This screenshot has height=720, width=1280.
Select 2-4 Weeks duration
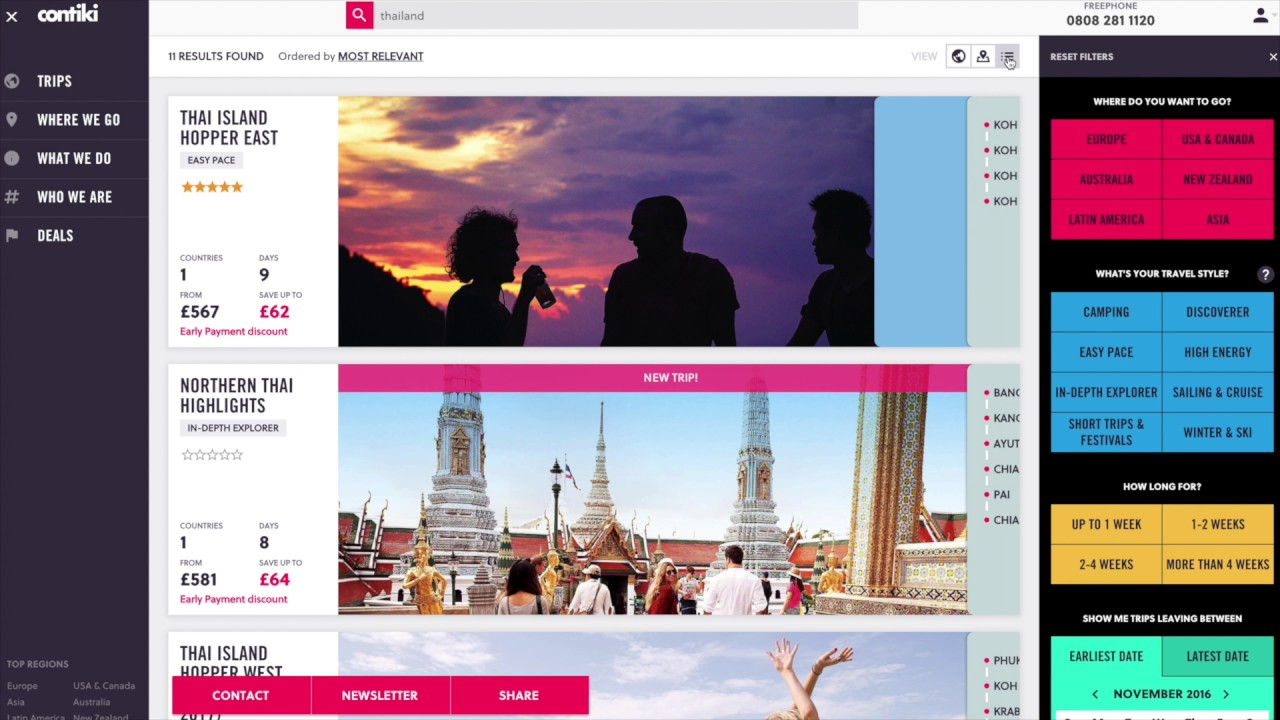pyautogui.click(x=1106, y=564)
